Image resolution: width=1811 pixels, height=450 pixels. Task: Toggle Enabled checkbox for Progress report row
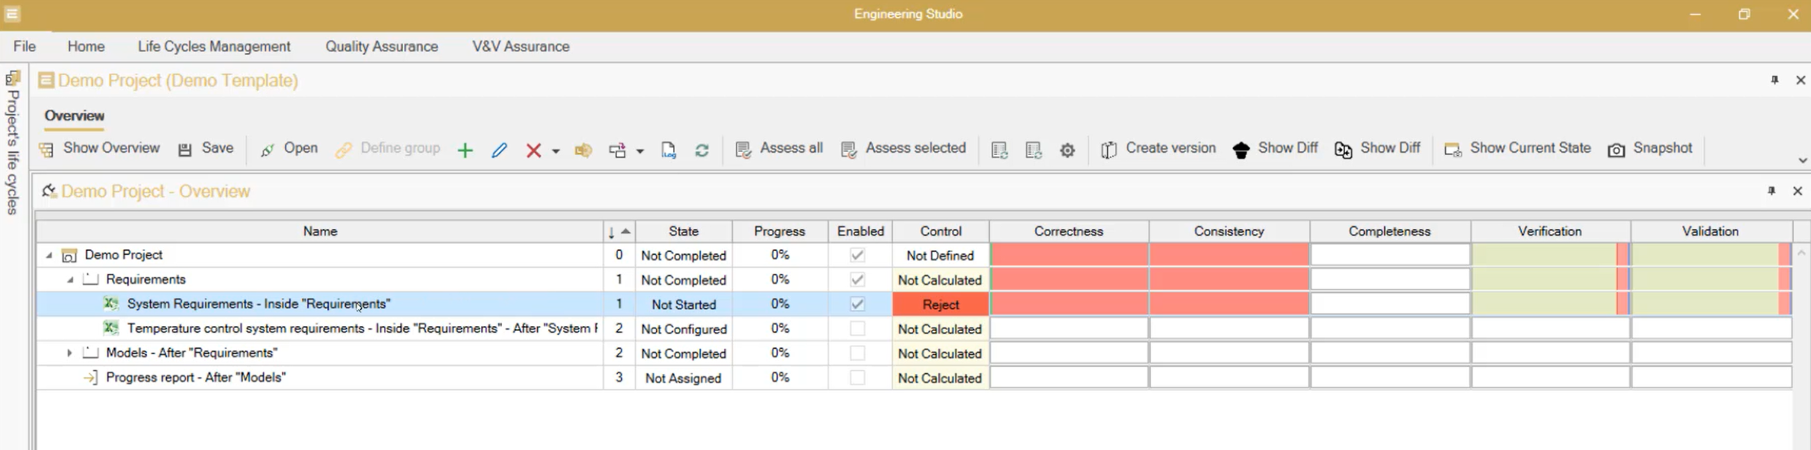point(857,378)
